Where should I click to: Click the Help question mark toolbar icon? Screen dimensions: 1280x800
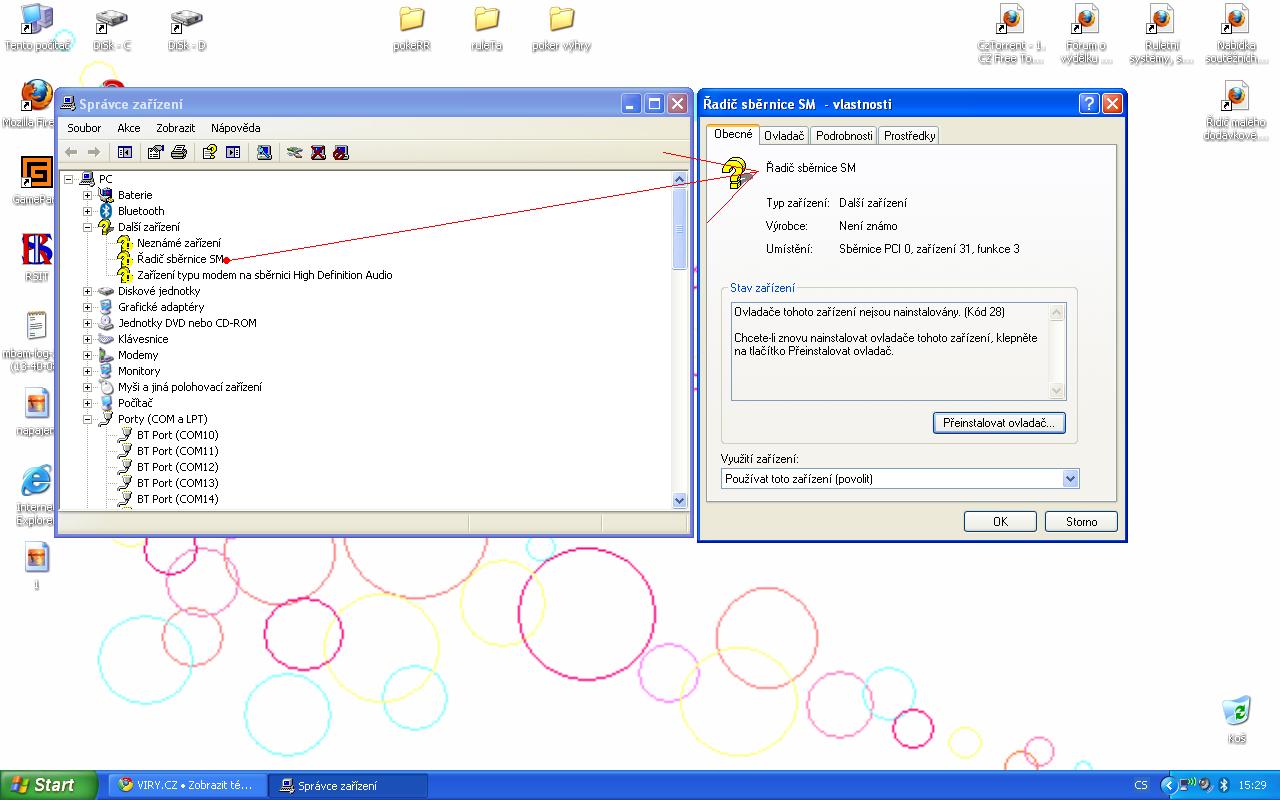tap(209, 152)
